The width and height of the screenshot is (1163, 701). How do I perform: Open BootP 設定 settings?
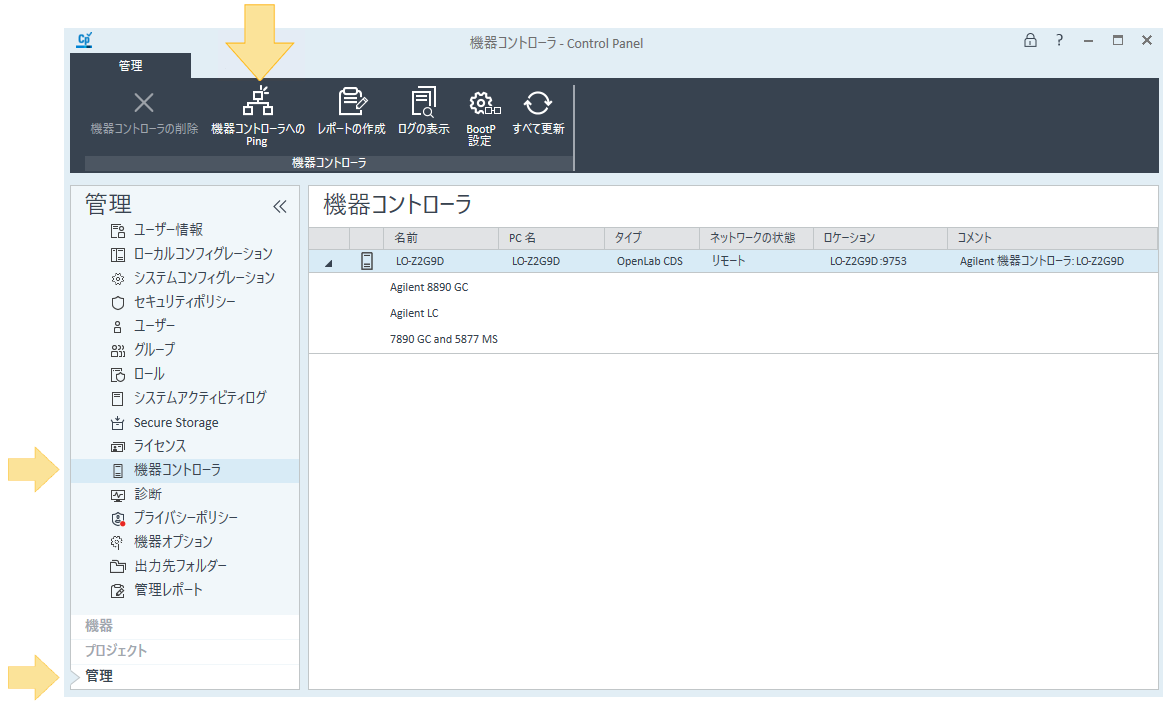coord(481,103)
